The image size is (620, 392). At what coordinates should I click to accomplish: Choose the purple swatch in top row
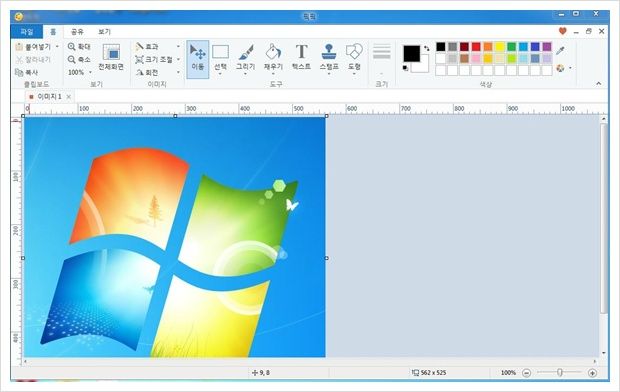(547, 47)
